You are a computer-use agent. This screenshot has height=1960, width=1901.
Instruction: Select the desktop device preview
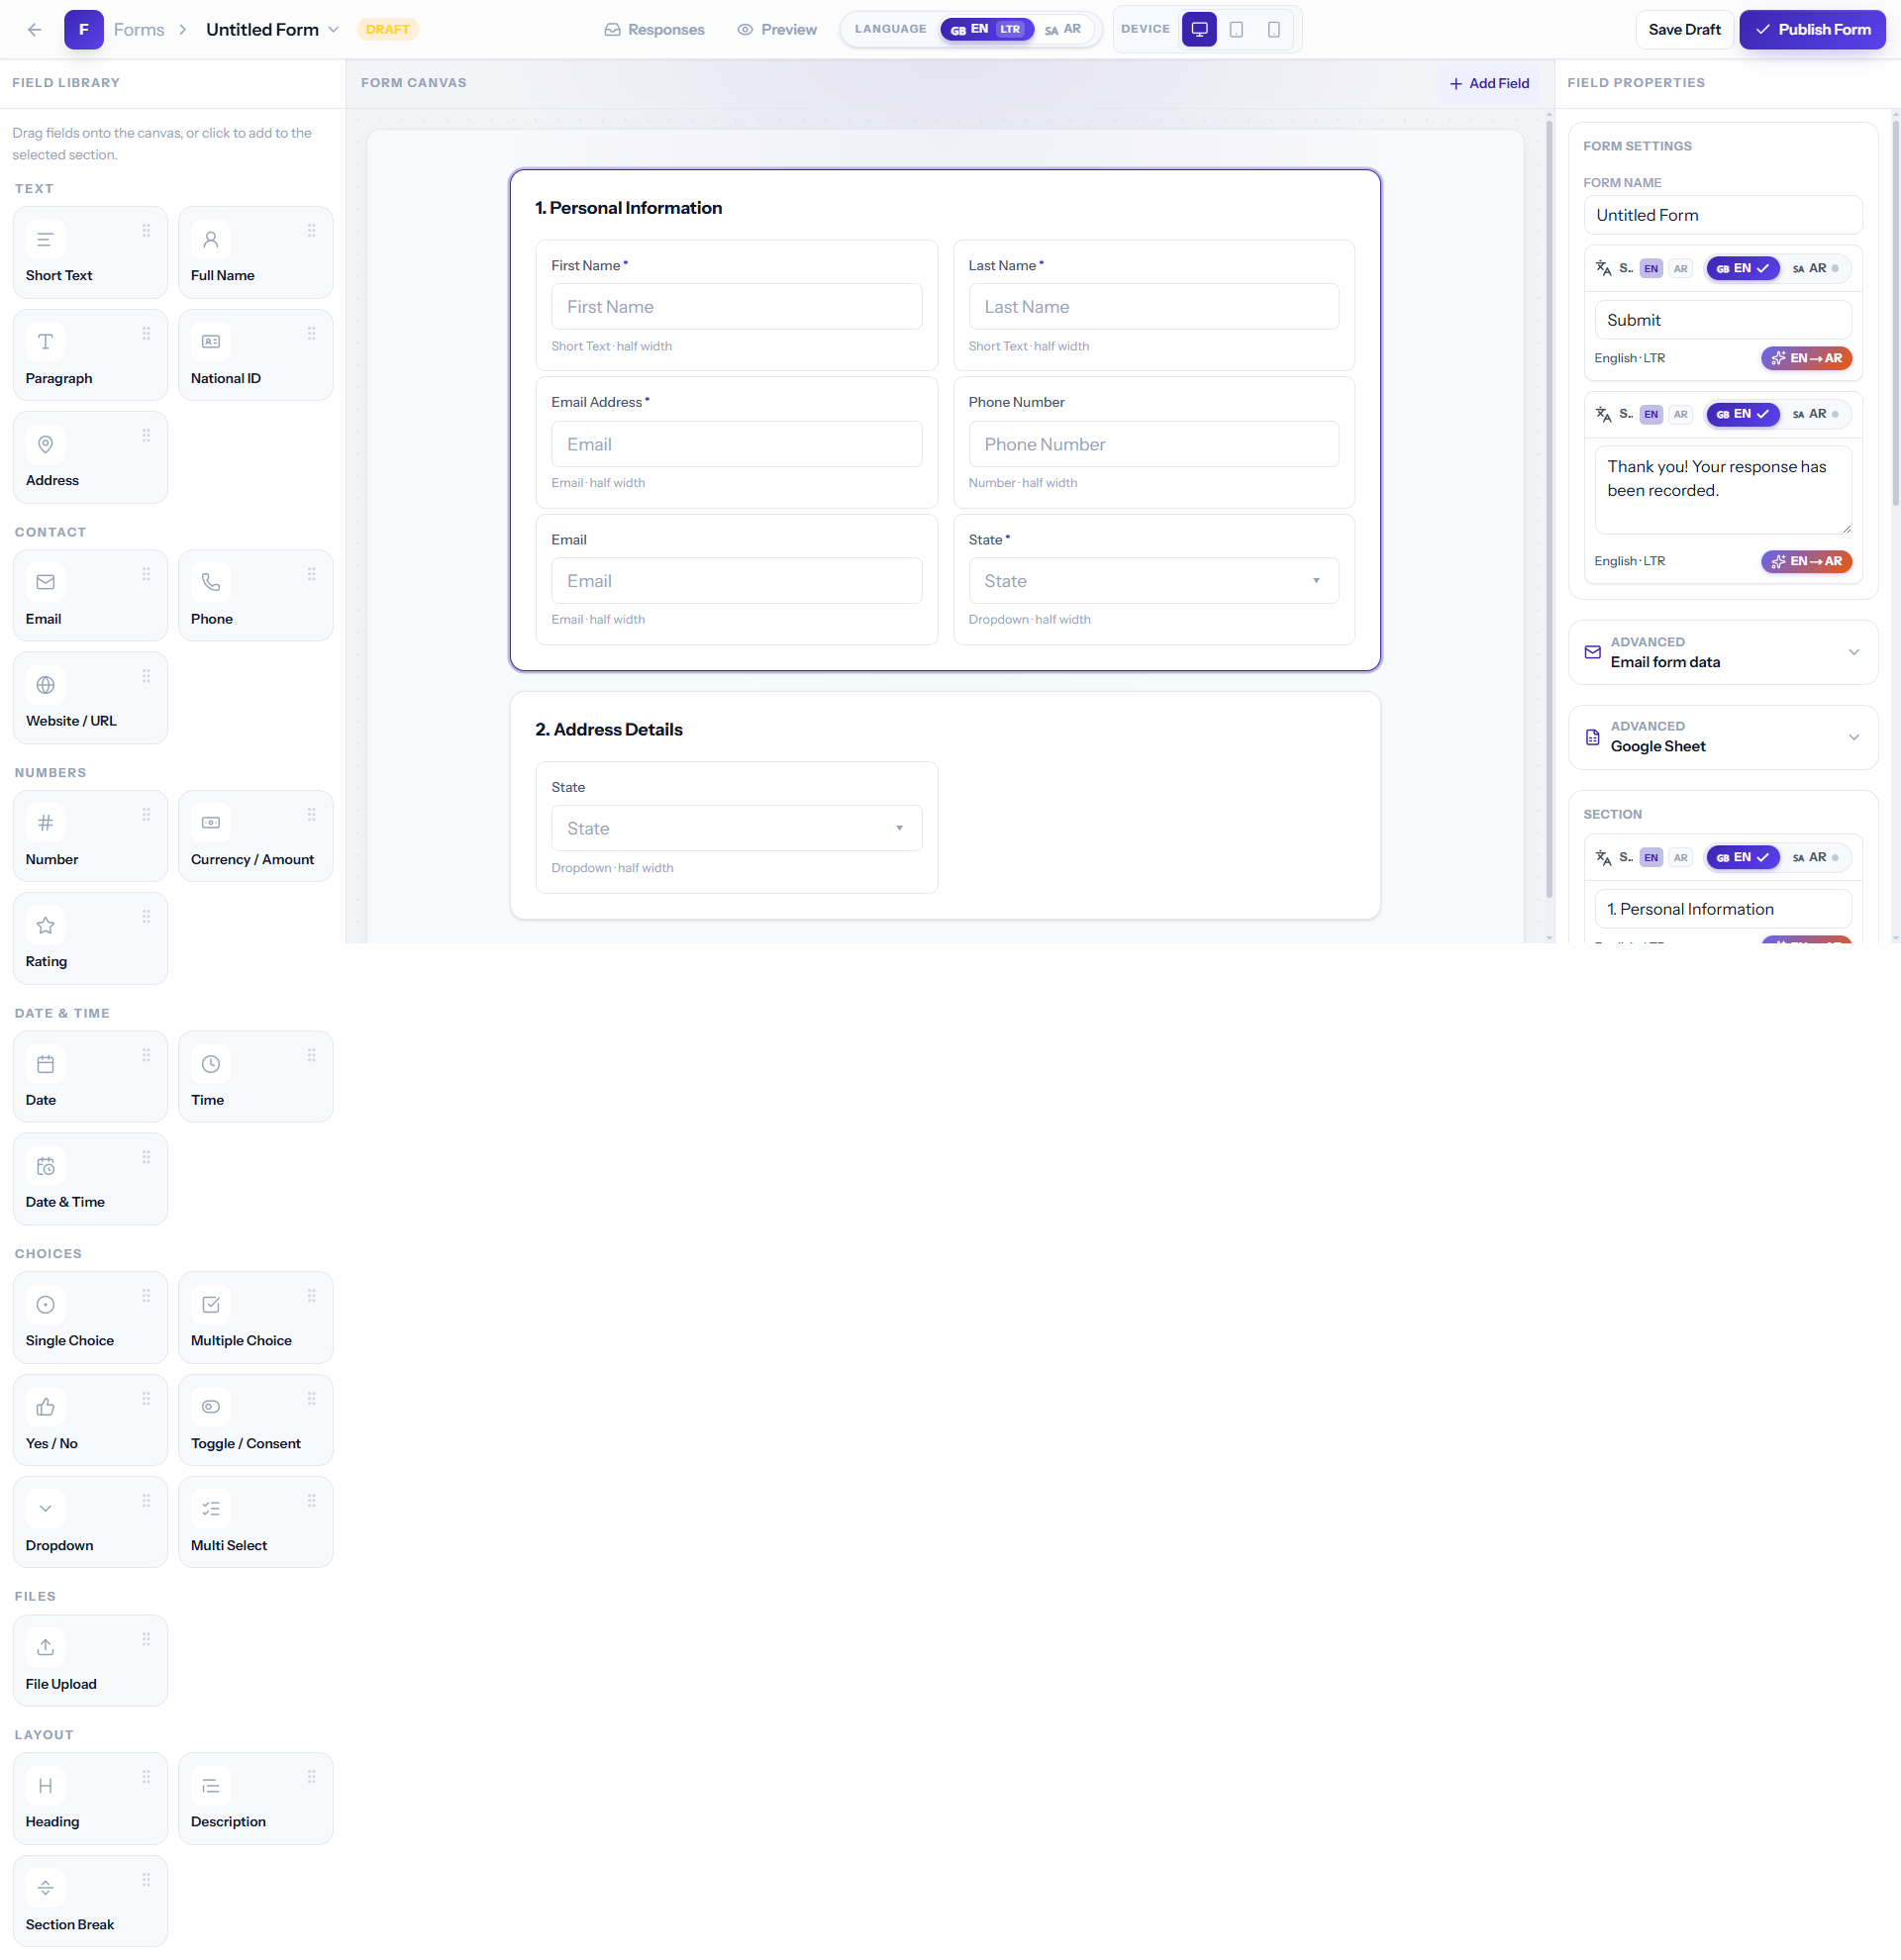(x=1199, y=30)
